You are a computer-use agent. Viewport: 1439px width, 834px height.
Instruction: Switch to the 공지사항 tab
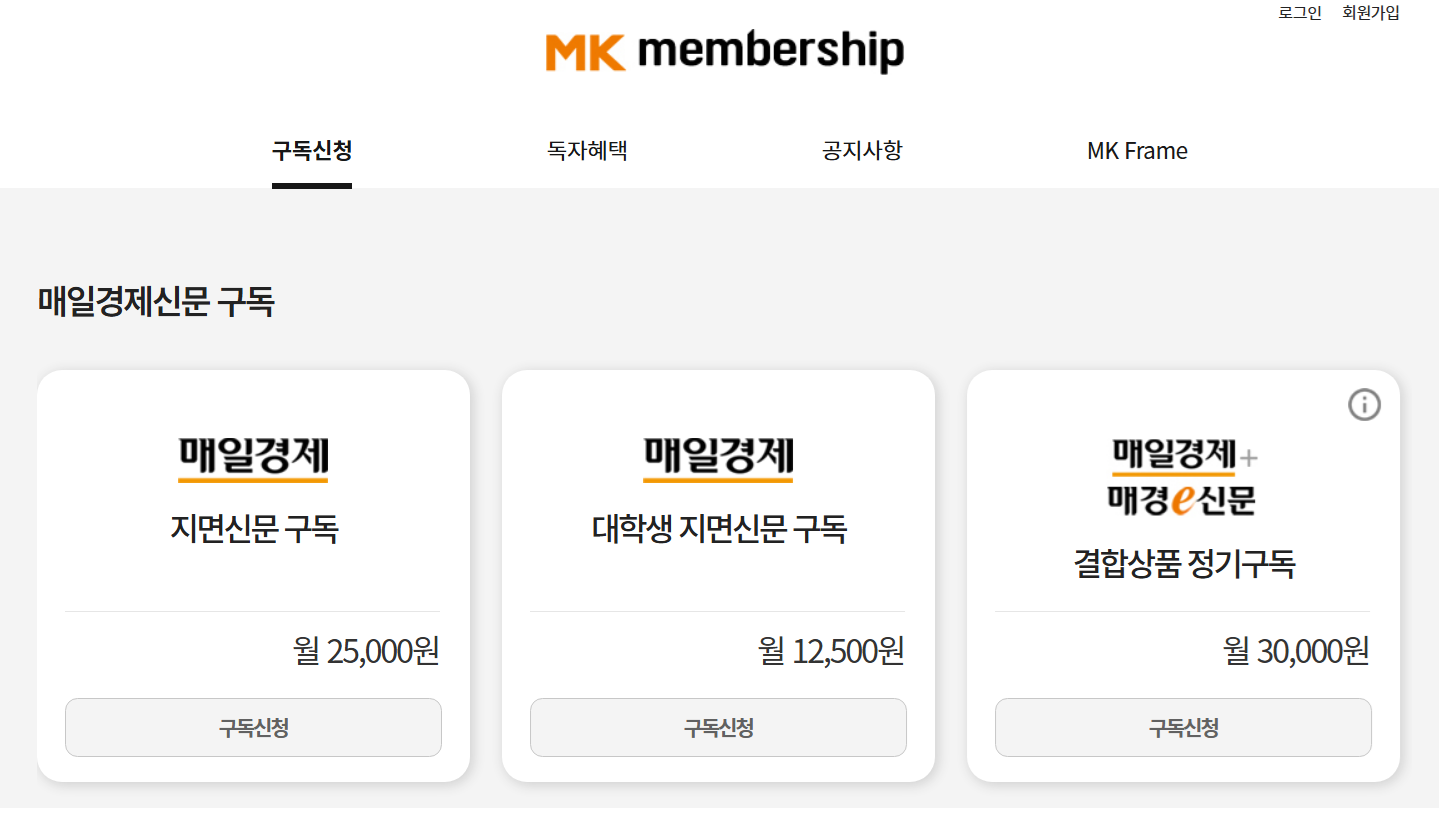tap(861, 149)
